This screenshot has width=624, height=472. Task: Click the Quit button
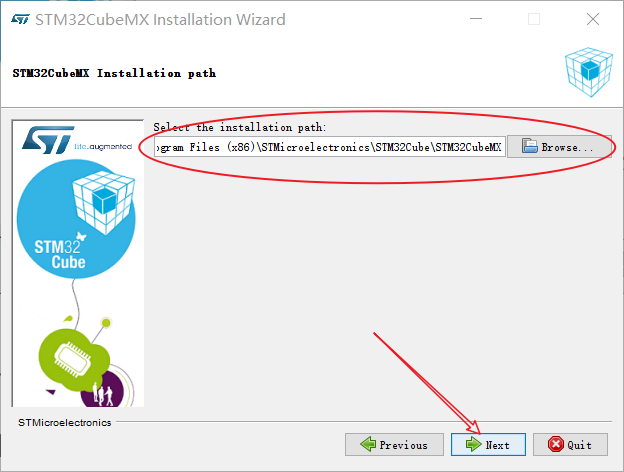(570, 444)
